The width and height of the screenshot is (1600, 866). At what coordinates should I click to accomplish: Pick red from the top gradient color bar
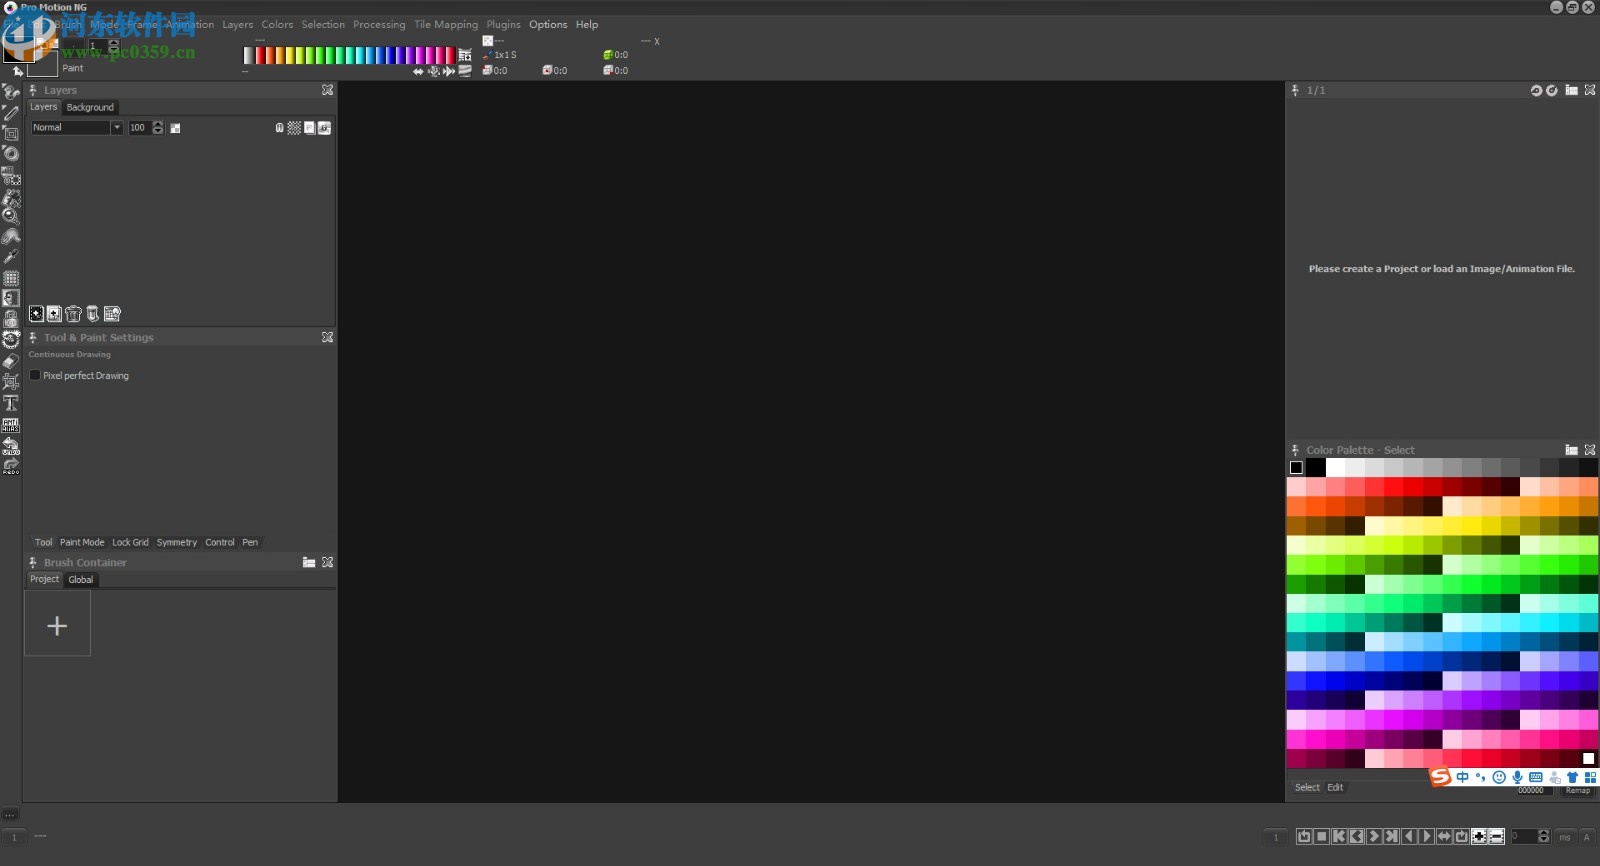(x=260, y=56)
